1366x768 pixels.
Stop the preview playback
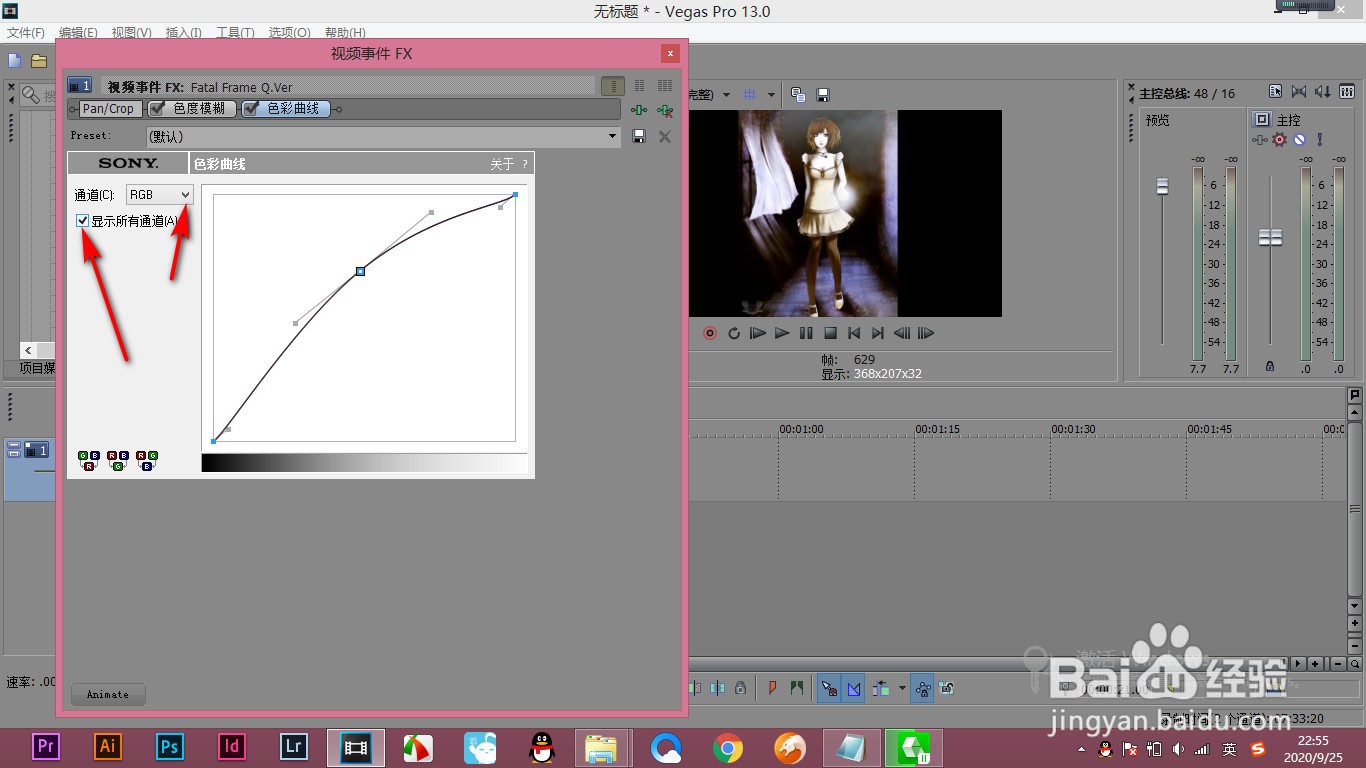tap(830, 333)
